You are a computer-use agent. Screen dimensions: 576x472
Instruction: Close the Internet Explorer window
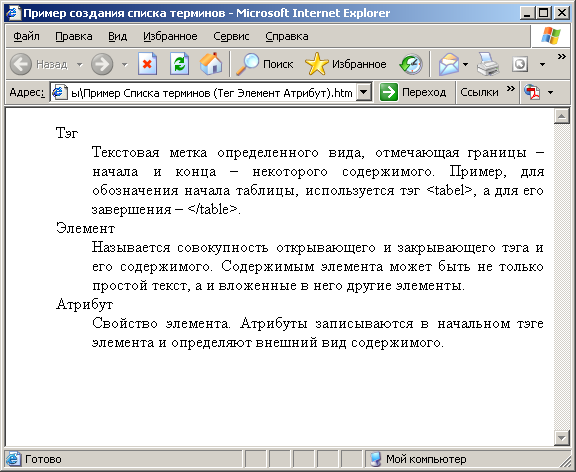(x=561, y=13)
